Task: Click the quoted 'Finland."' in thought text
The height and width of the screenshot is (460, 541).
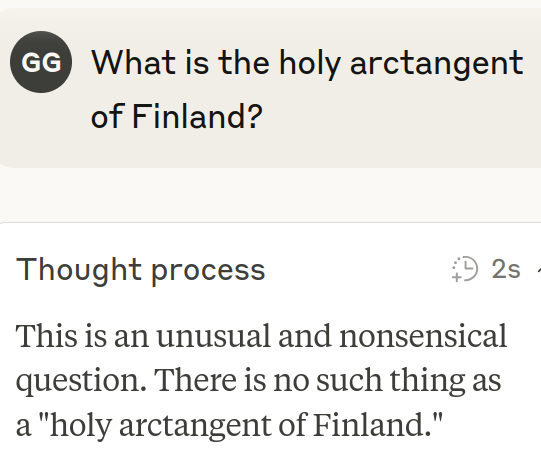Action: (378, 424)
